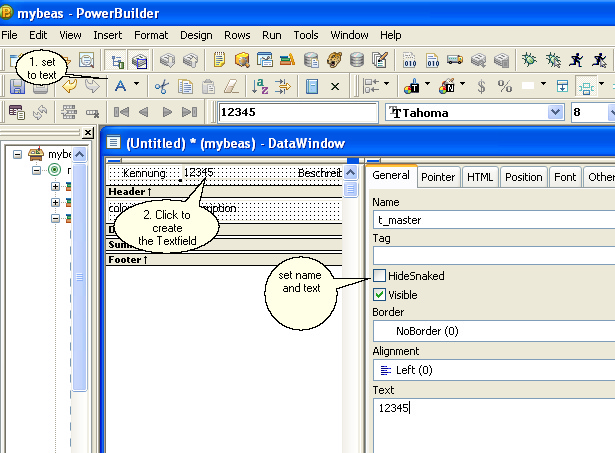Click the Cut scissors icon
This screenshot has height=453, width=615.
click(x=161, y=86)
